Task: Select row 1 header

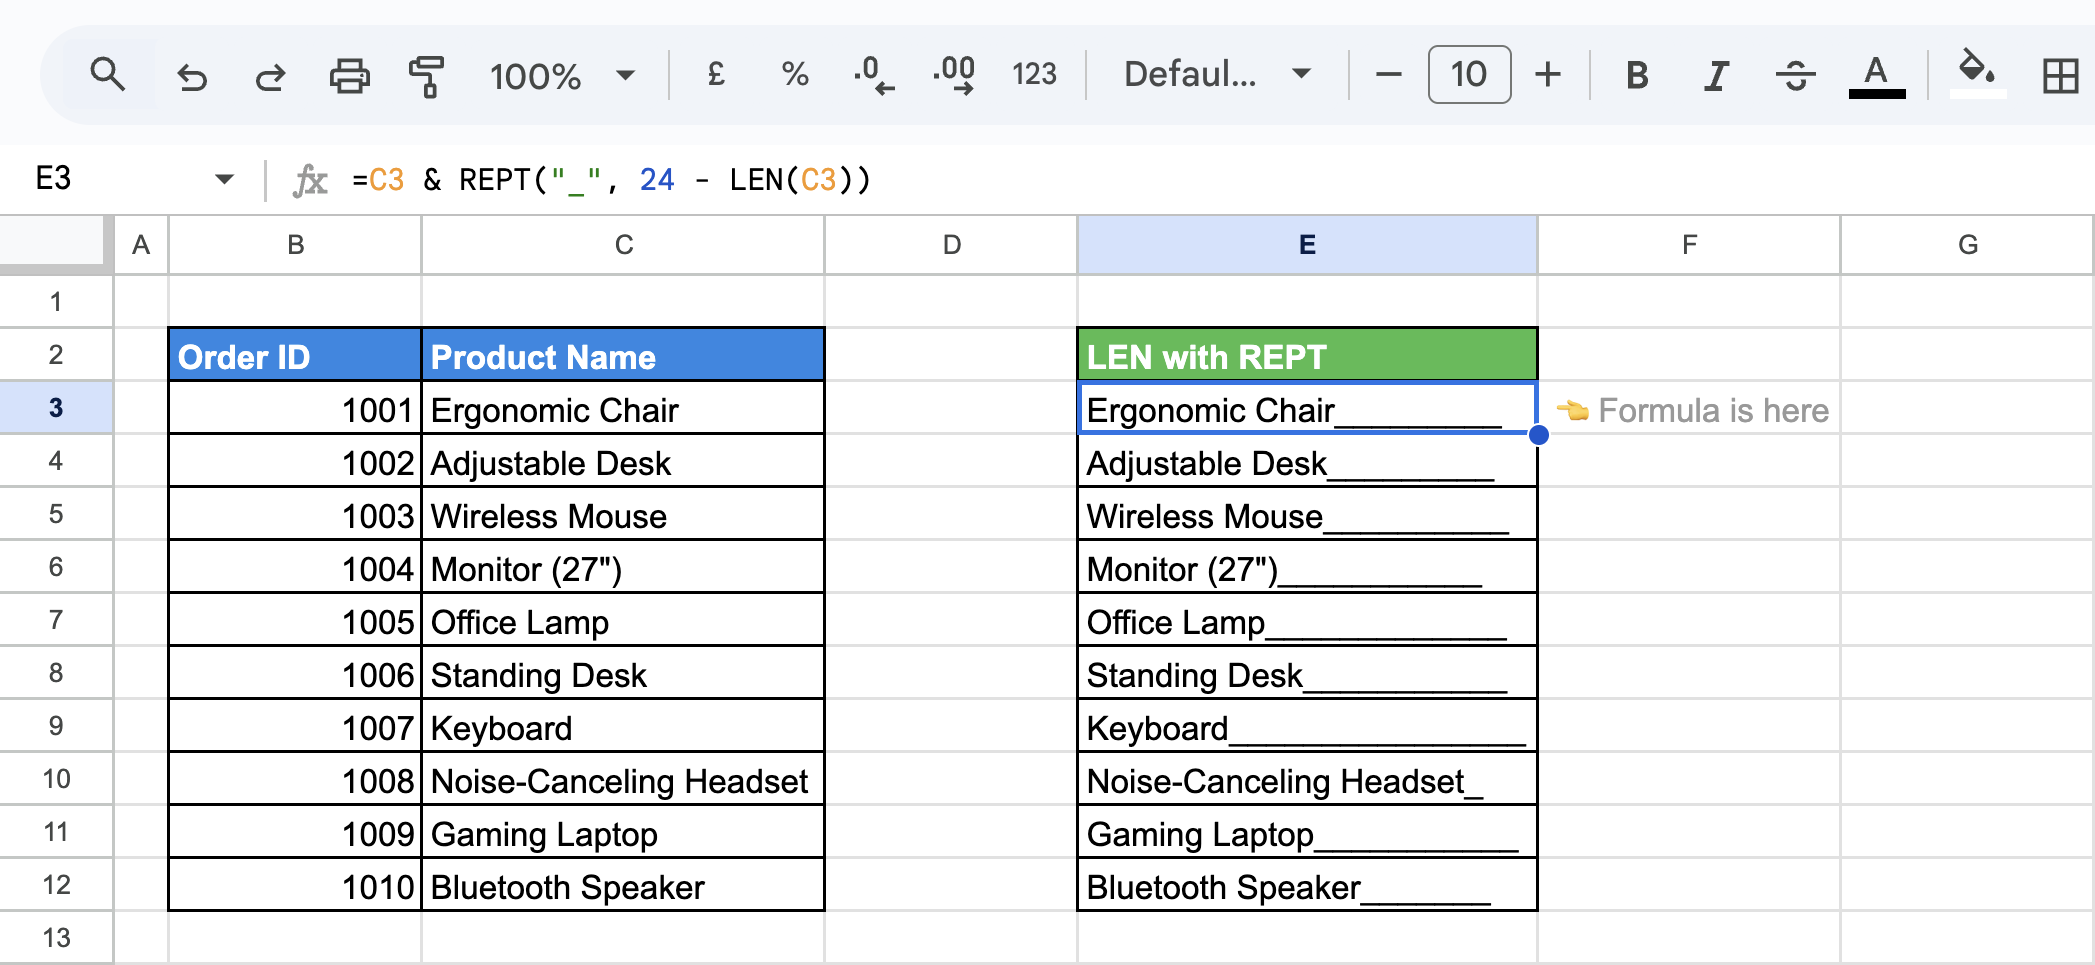Action: click(x=56, y=301)
